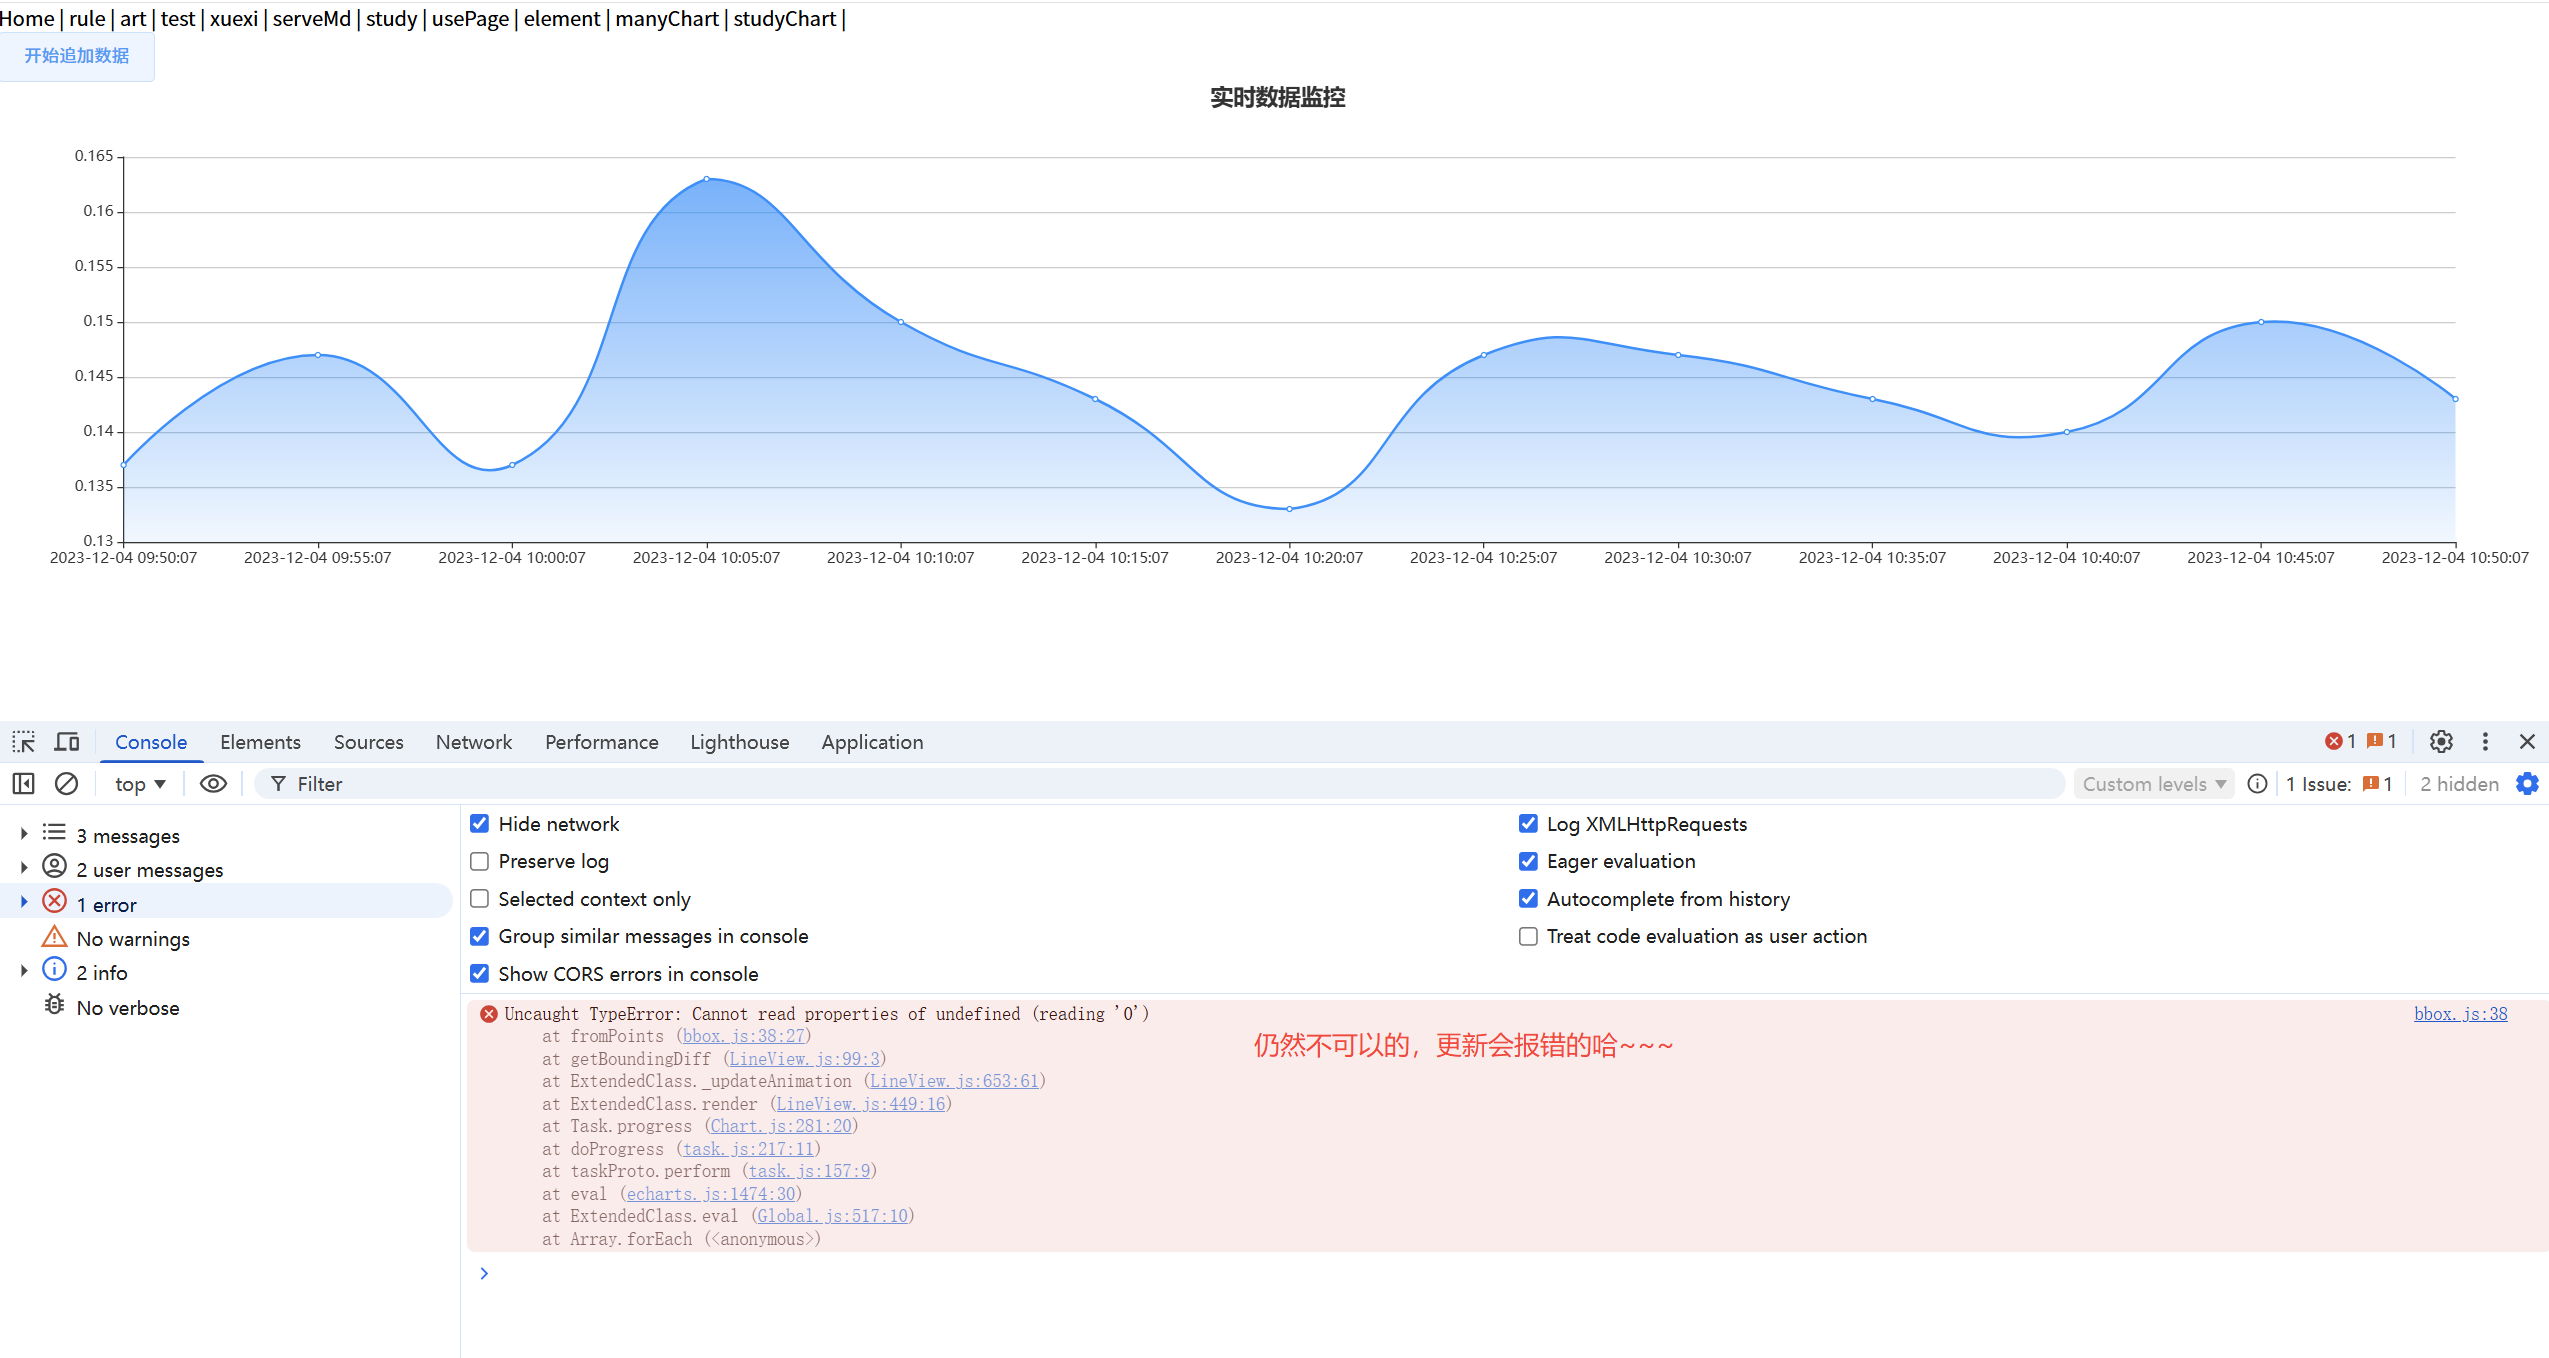Toggle the device toolbar icon

pyautogui.click(x=67, y=742)
